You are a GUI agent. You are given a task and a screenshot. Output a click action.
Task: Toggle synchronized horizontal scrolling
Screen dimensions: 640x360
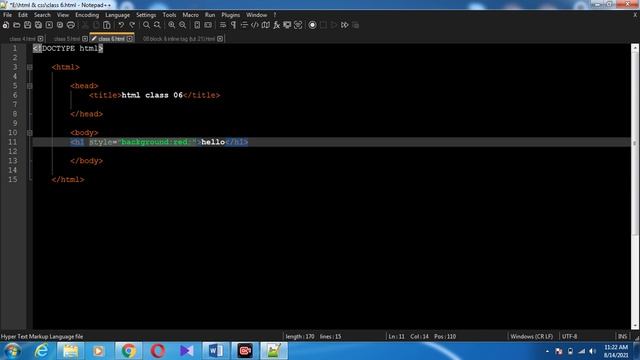point(208,25)
